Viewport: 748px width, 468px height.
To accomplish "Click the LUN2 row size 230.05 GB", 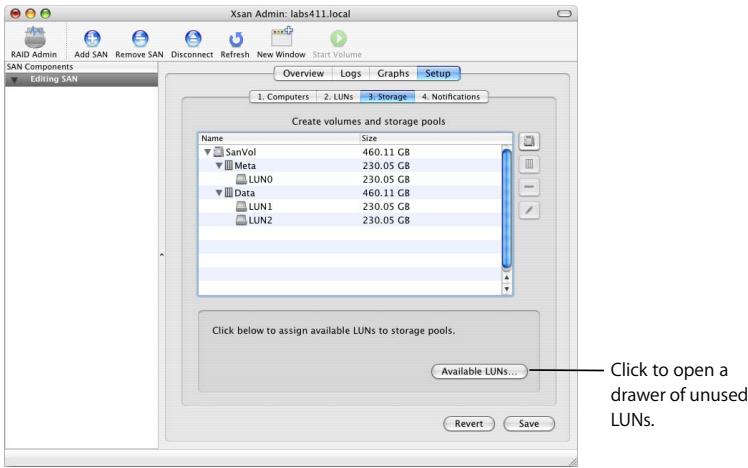I will [386, 220].
